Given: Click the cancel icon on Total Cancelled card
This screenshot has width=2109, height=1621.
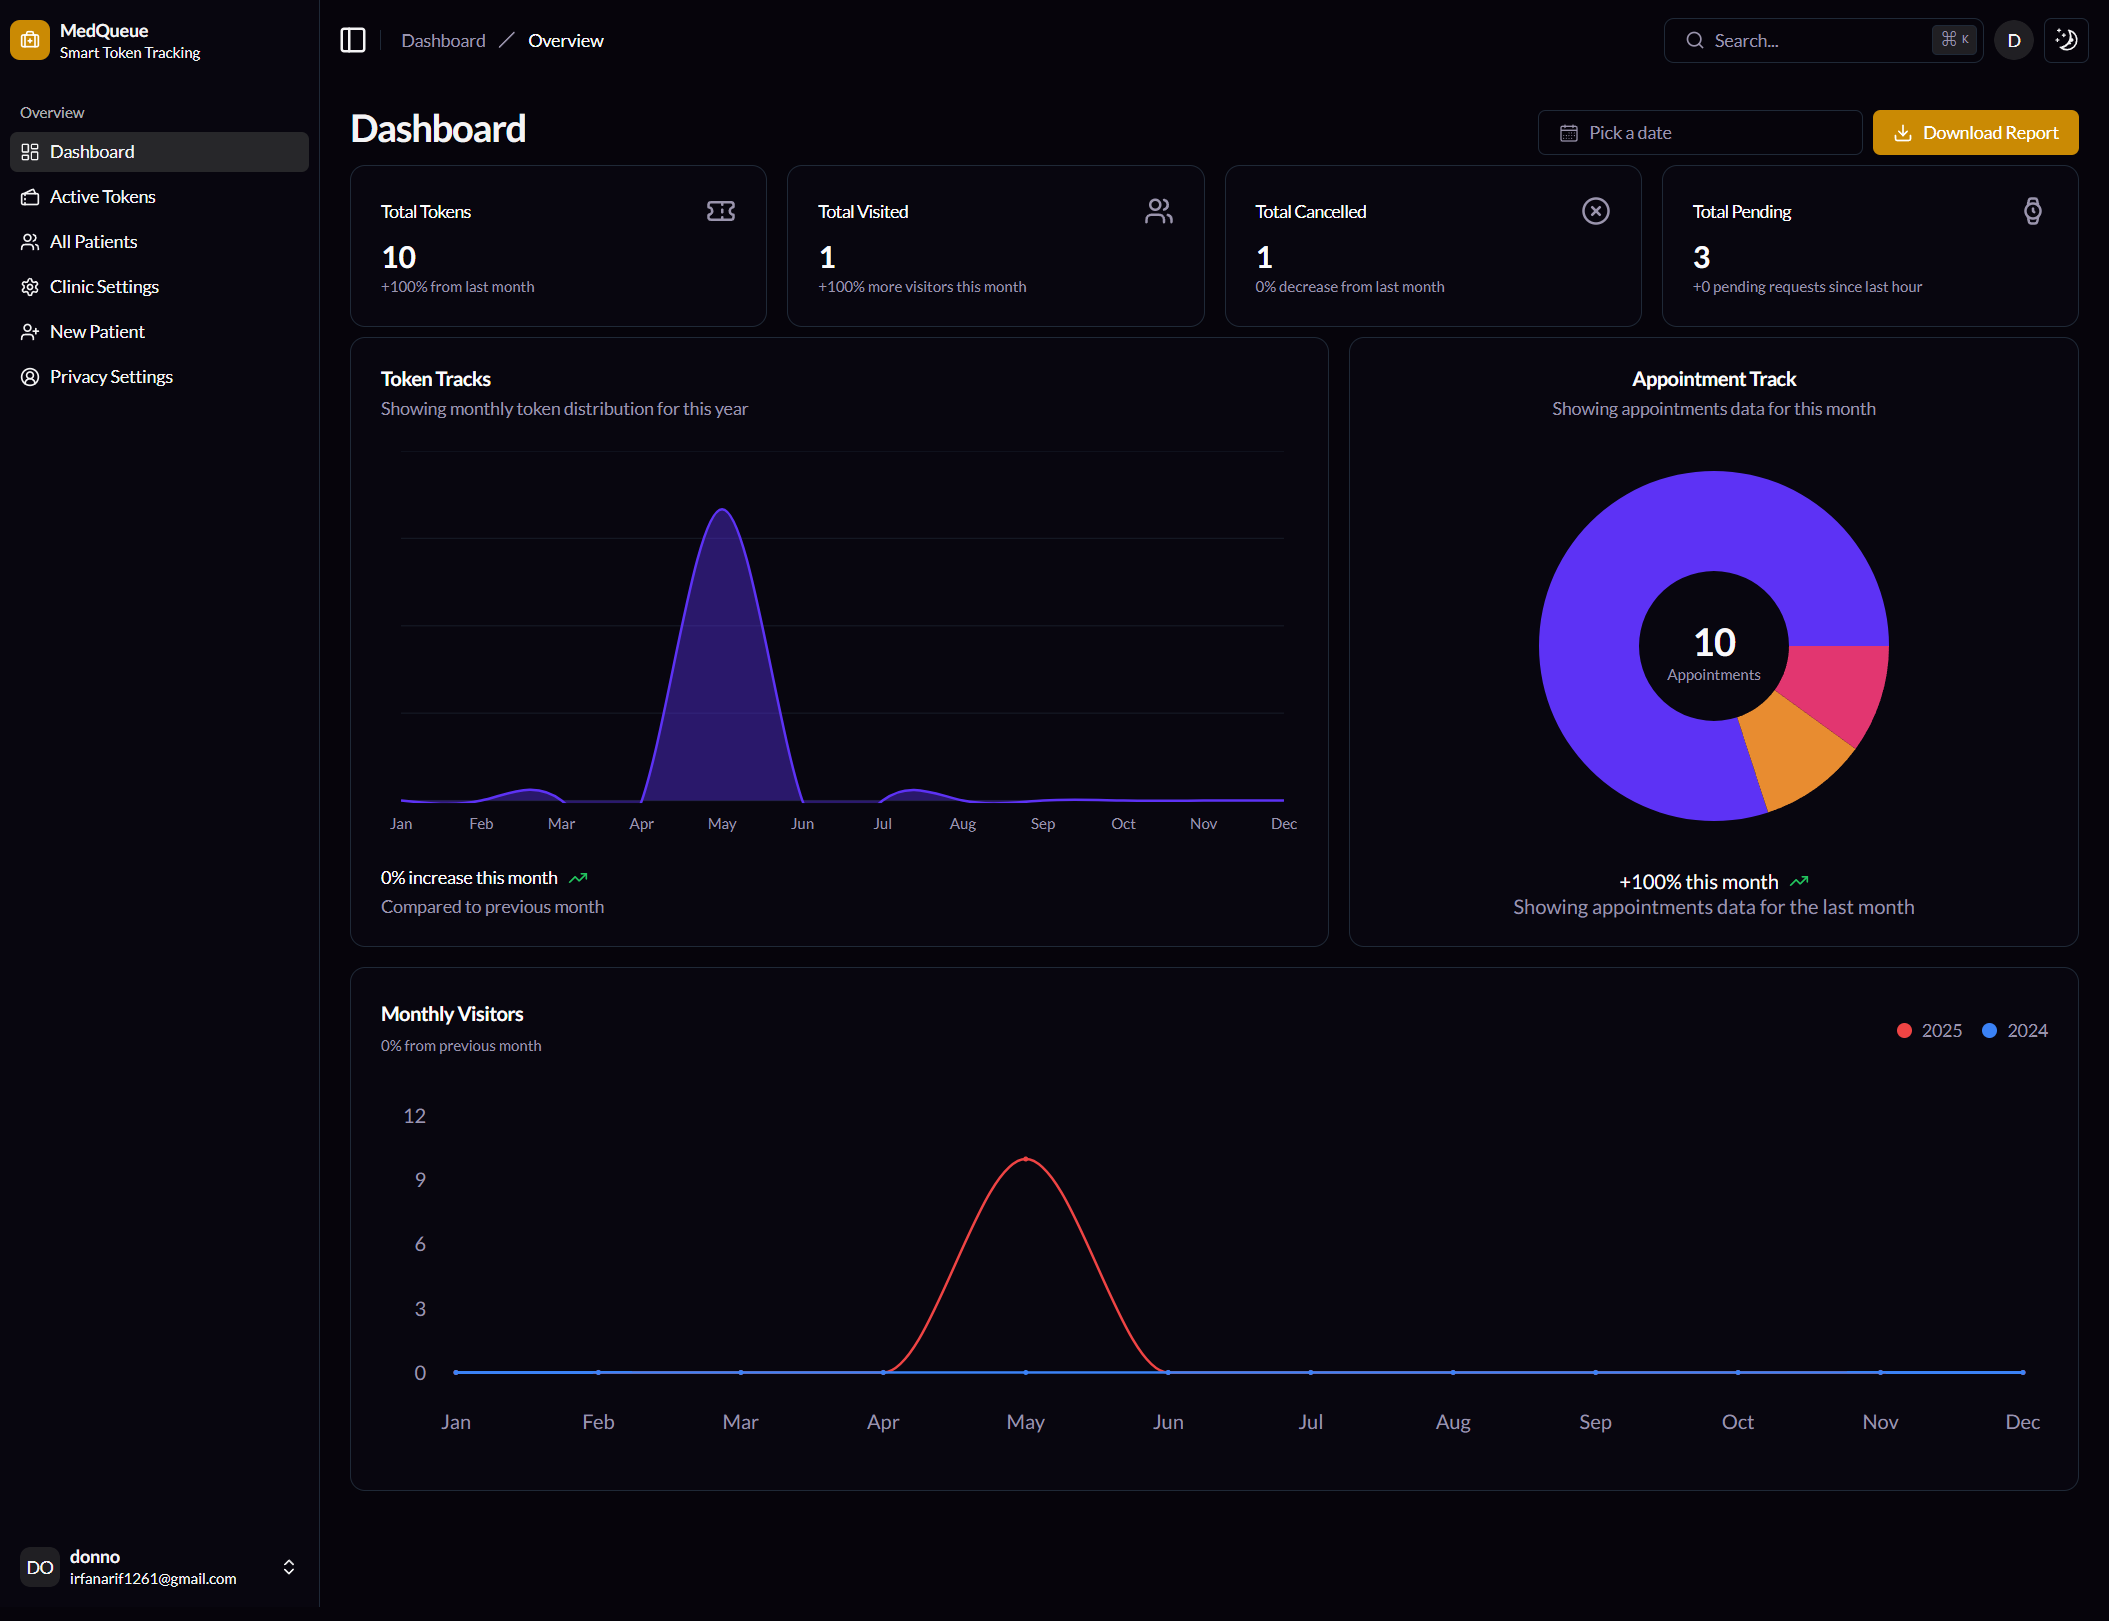Looking at the screenshot, I should 1595,211.
